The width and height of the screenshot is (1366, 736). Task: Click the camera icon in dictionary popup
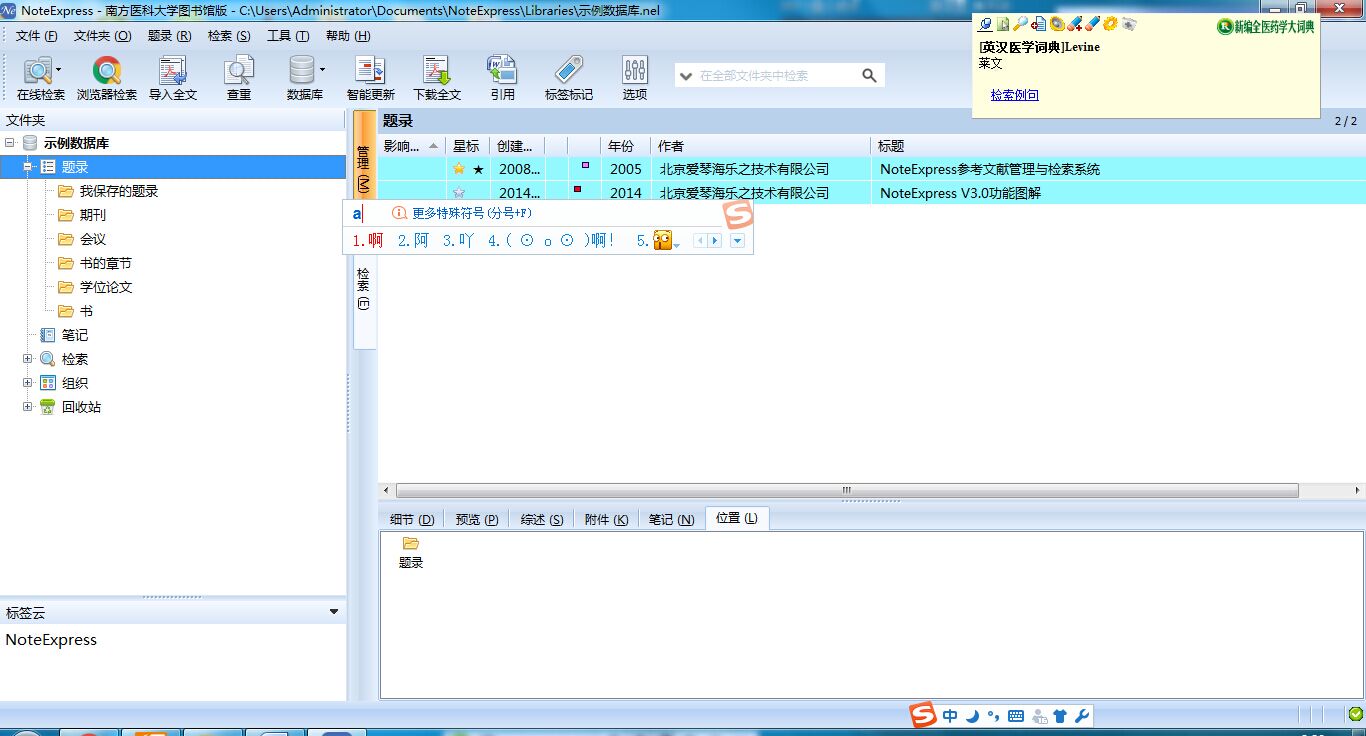coord(1129,24)
